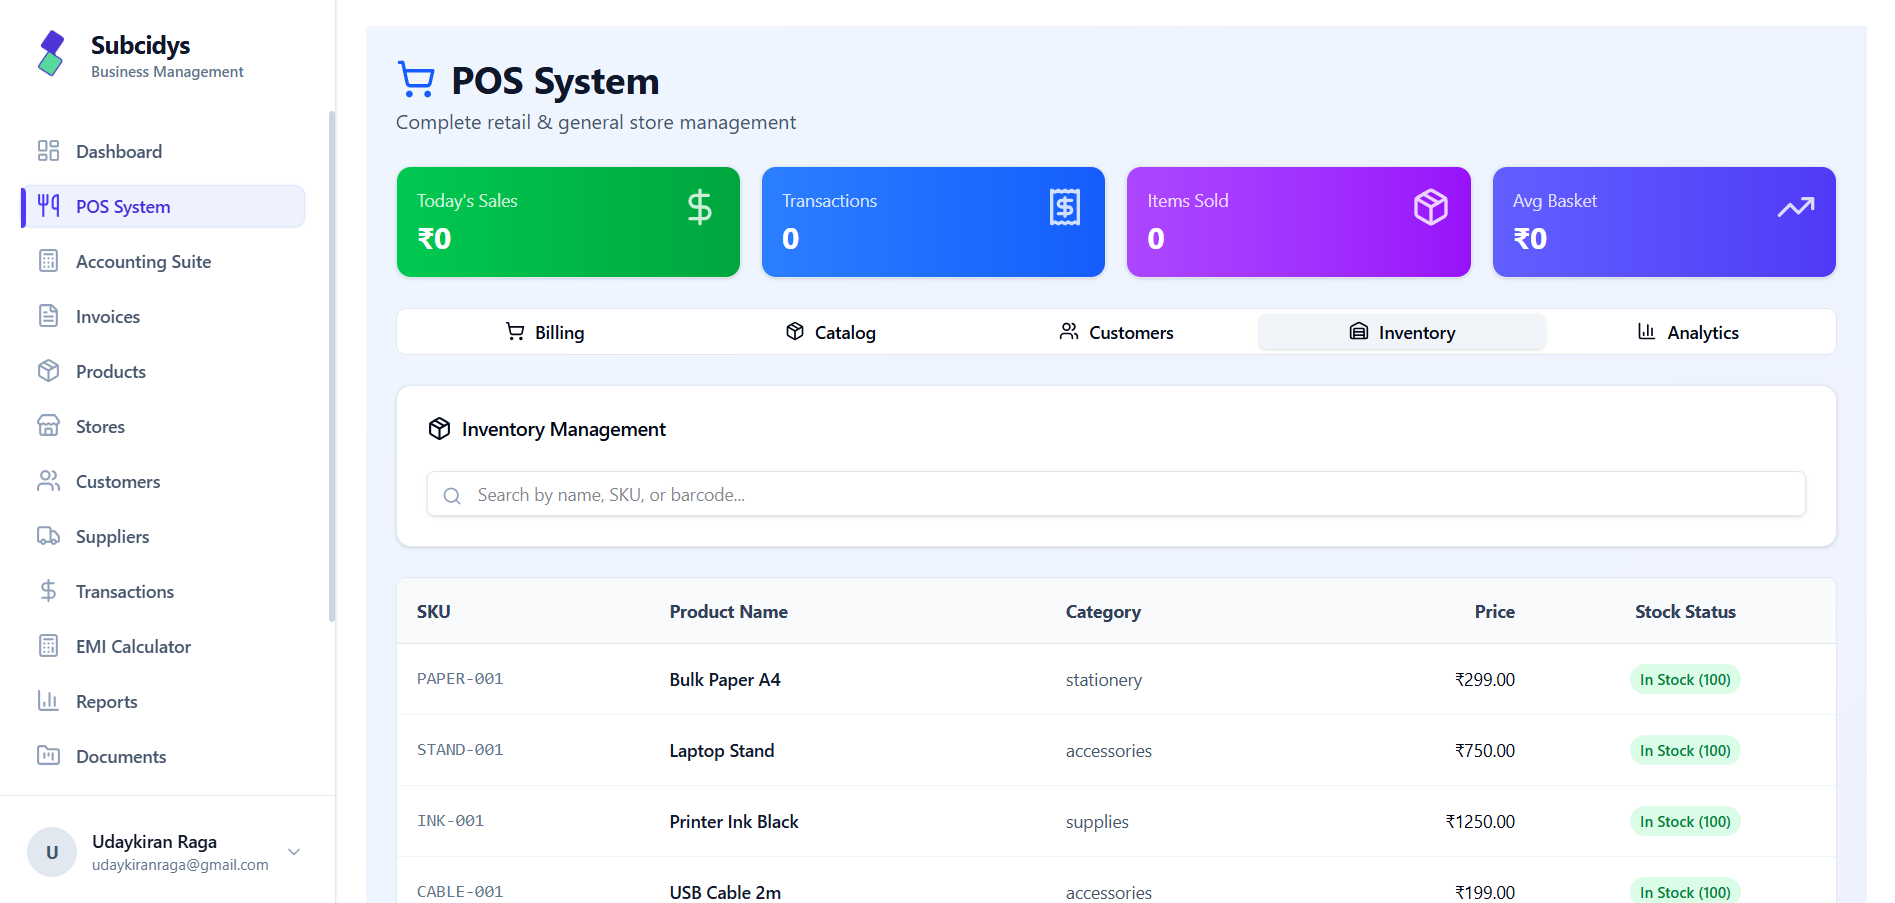Image resolution: width=1895 pixels, height=903 pixels.
Task: Select the Inventory tab
Action: (x=1402, y=332)
